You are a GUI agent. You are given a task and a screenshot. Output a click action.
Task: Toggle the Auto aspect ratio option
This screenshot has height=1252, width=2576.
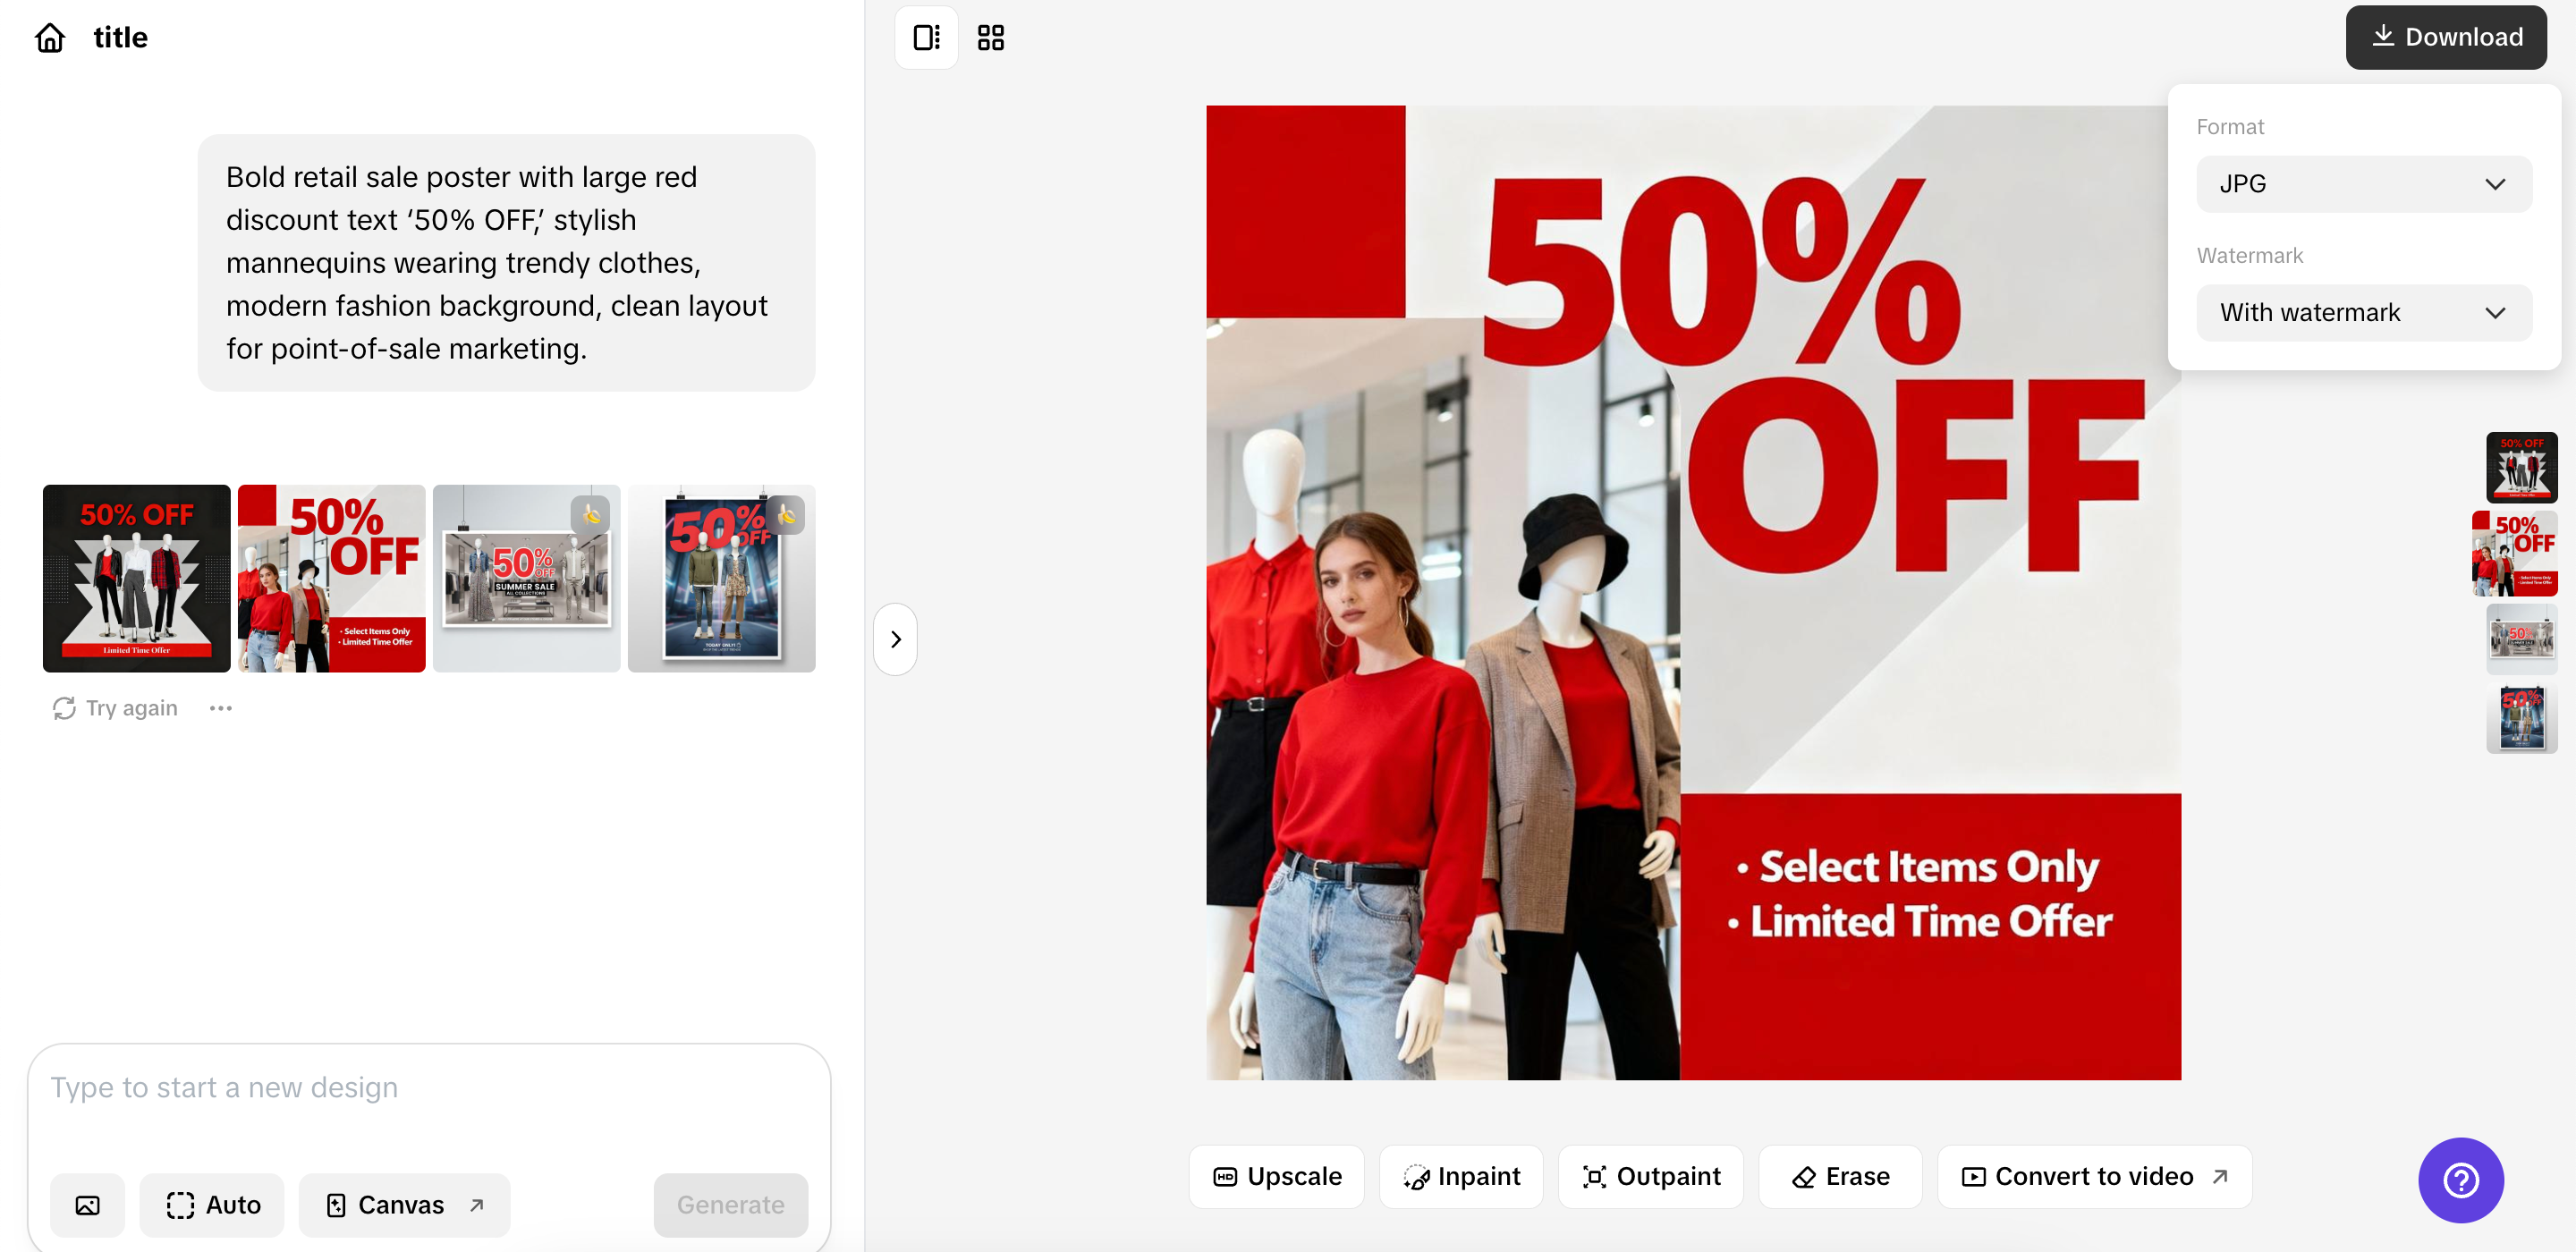(212, 1205)
